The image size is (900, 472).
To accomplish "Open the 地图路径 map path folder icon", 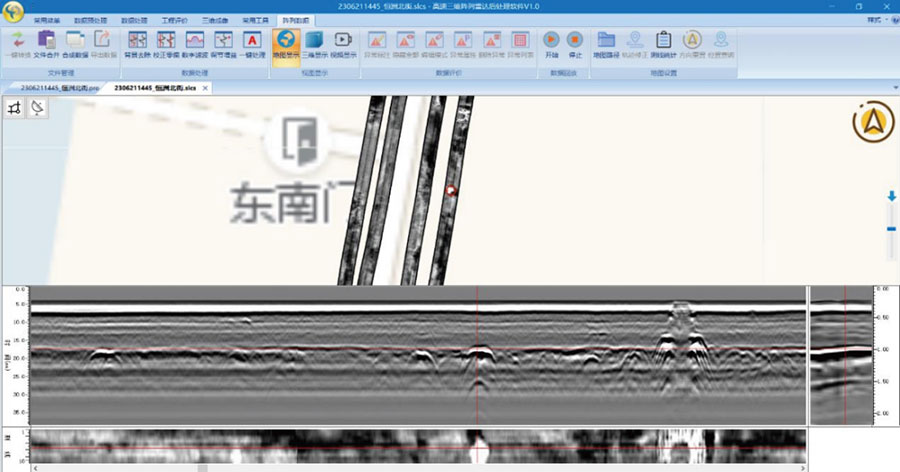I will [x=606, y=43].
